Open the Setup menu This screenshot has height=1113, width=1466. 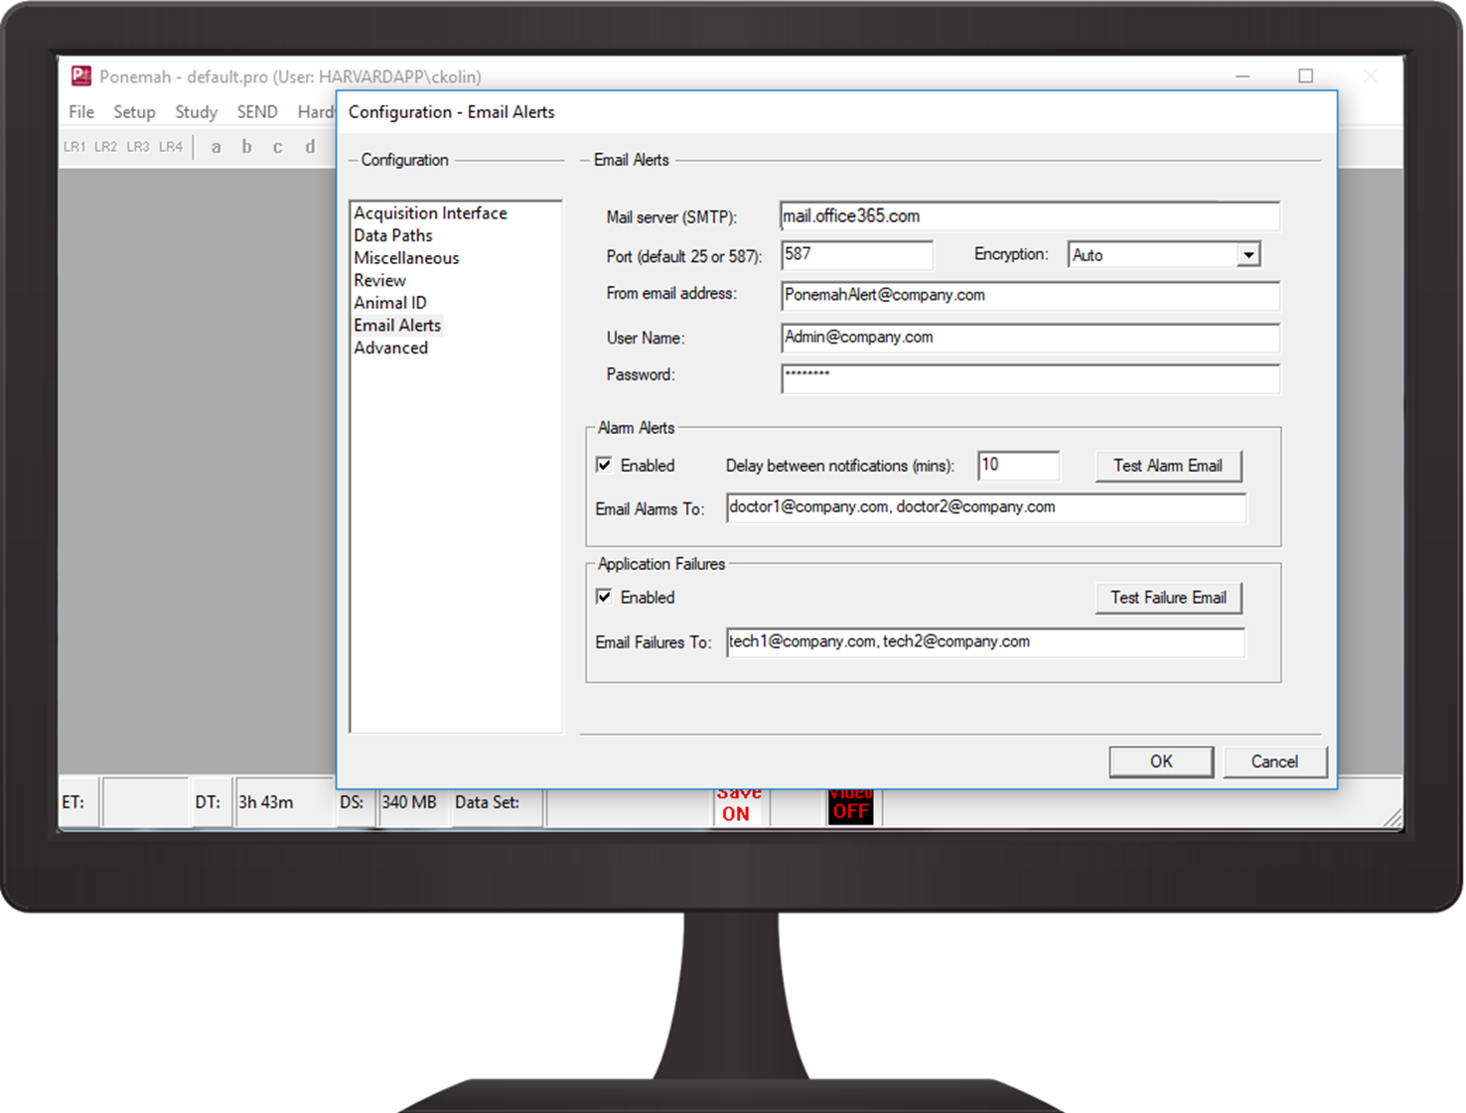click(134, 112)
